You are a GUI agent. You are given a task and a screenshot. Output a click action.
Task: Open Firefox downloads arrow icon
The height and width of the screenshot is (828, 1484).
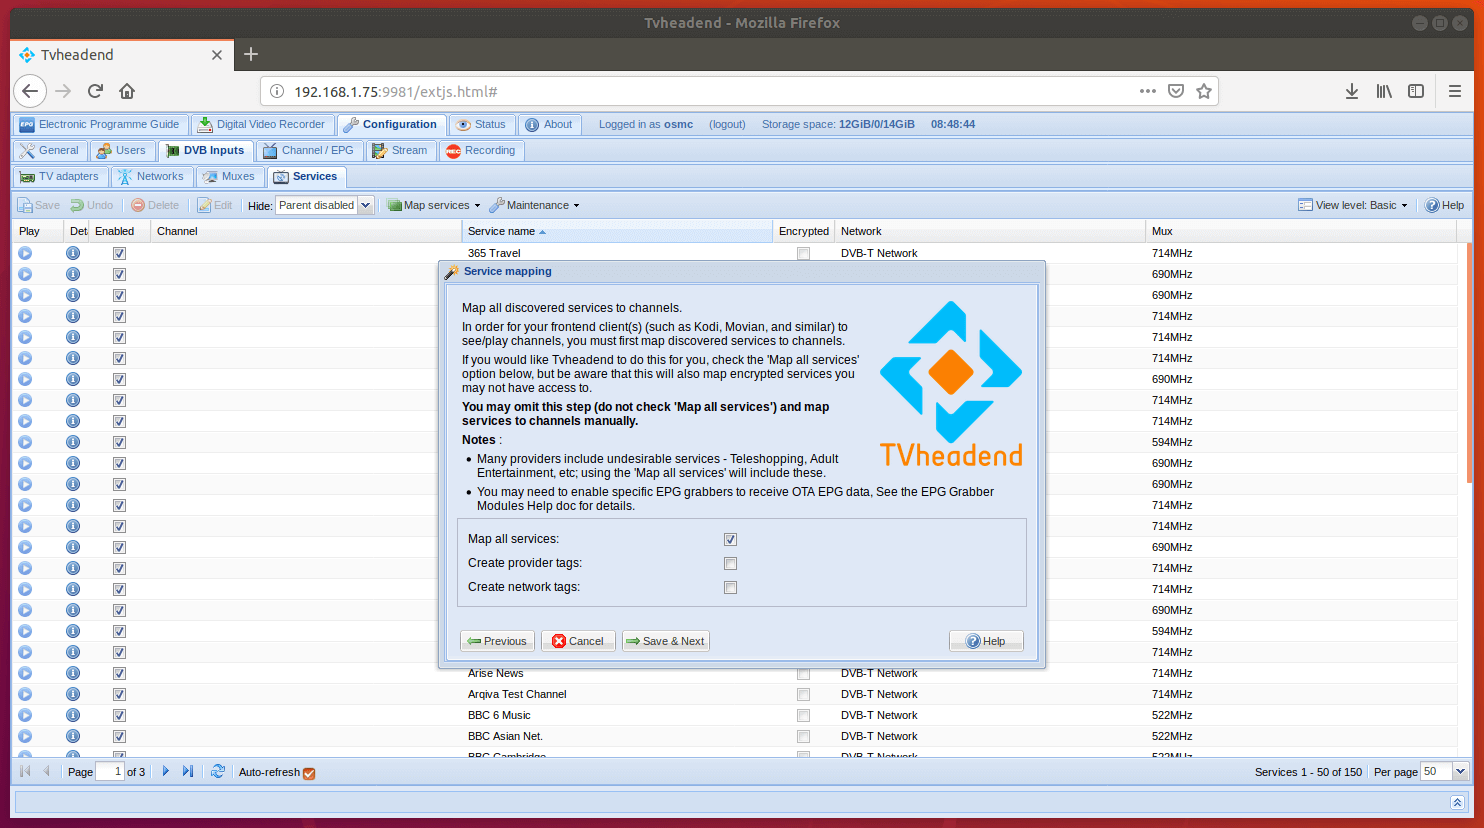point(1351,91)
